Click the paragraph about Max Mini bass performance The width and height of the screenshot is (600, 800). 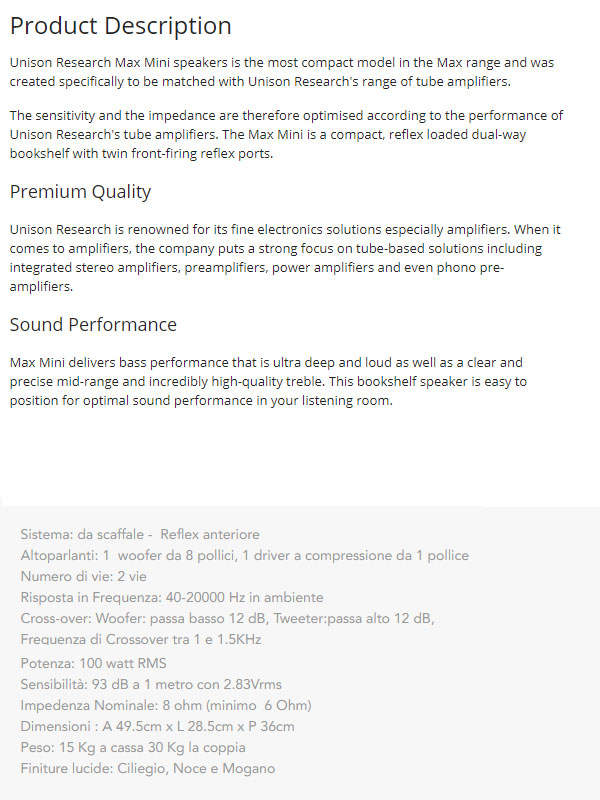tap(268, 382)
